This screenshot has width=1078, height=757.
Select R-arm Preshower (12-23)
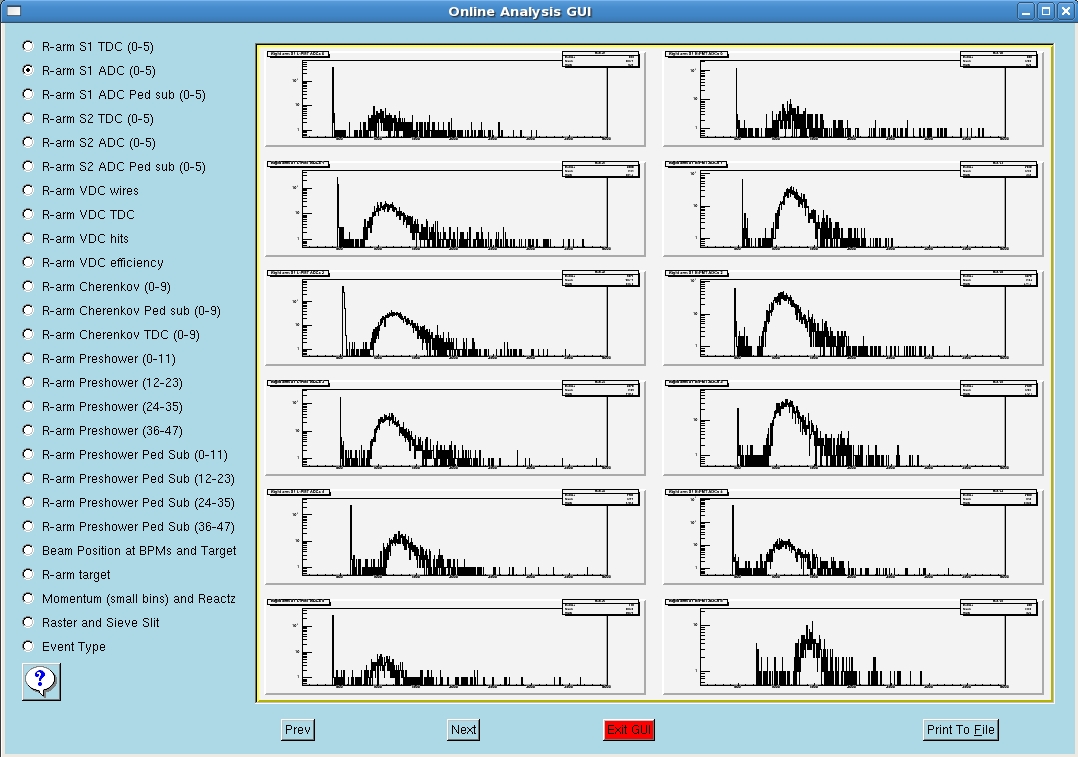tap(102, 383)
